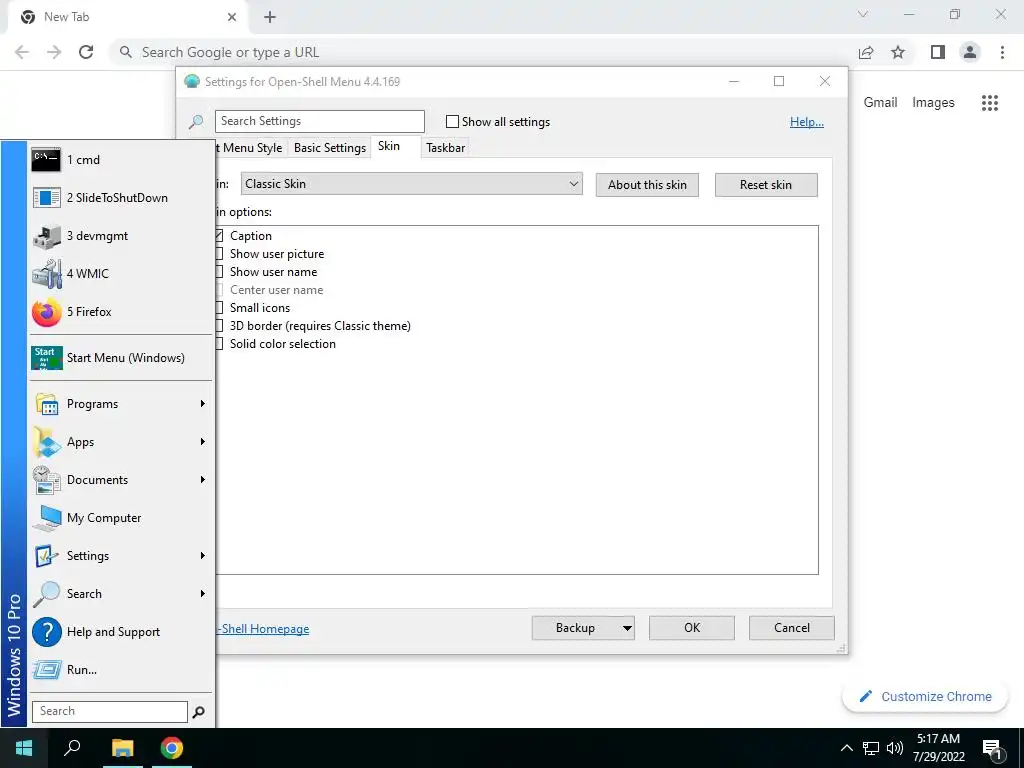Expand the Apps submenu arrow
Image resolution: width=1024 pixels, height=768 pixels.
pos(202,442)
